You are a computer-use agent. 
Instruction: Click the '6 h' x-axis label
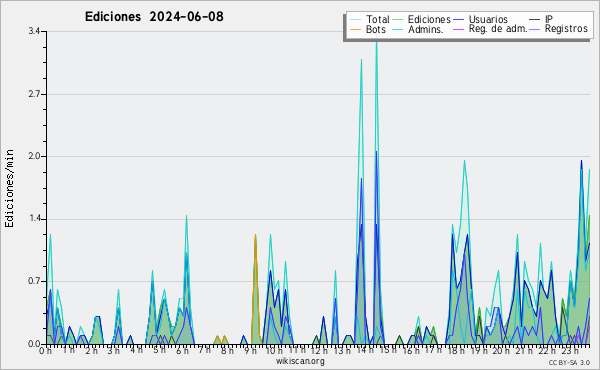[182, 351]
